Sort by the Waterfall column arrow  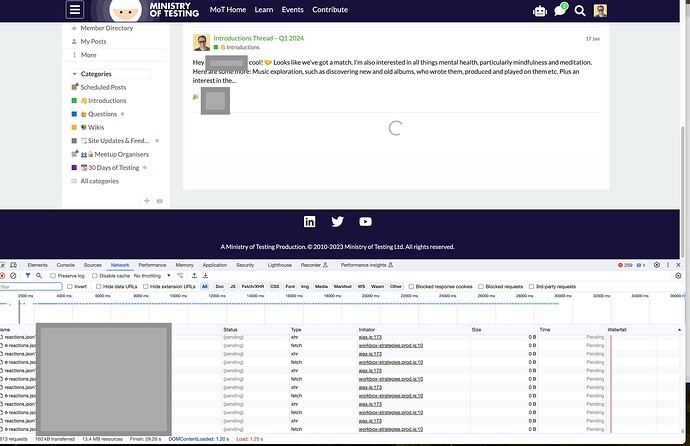[x=679, y=329]
